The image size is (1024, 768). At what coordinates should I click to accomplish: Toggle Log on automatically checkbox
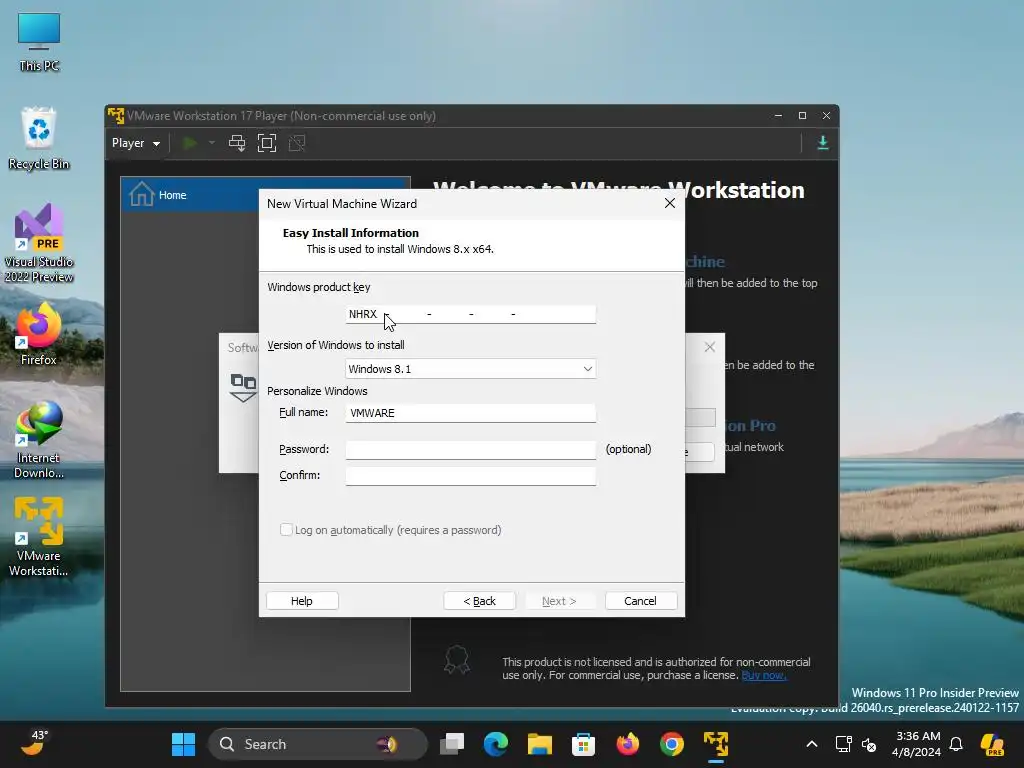coord(286,530)
